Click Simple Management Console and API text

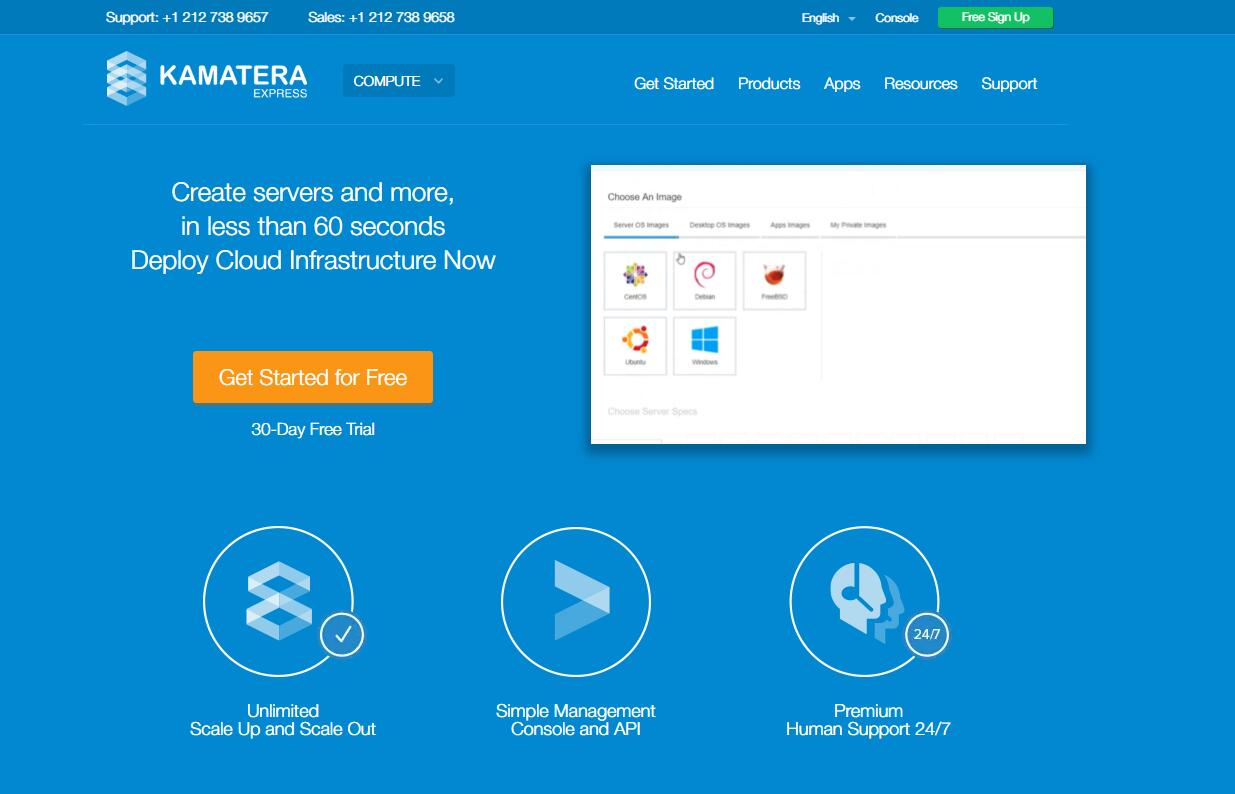[x=576, y=720]
